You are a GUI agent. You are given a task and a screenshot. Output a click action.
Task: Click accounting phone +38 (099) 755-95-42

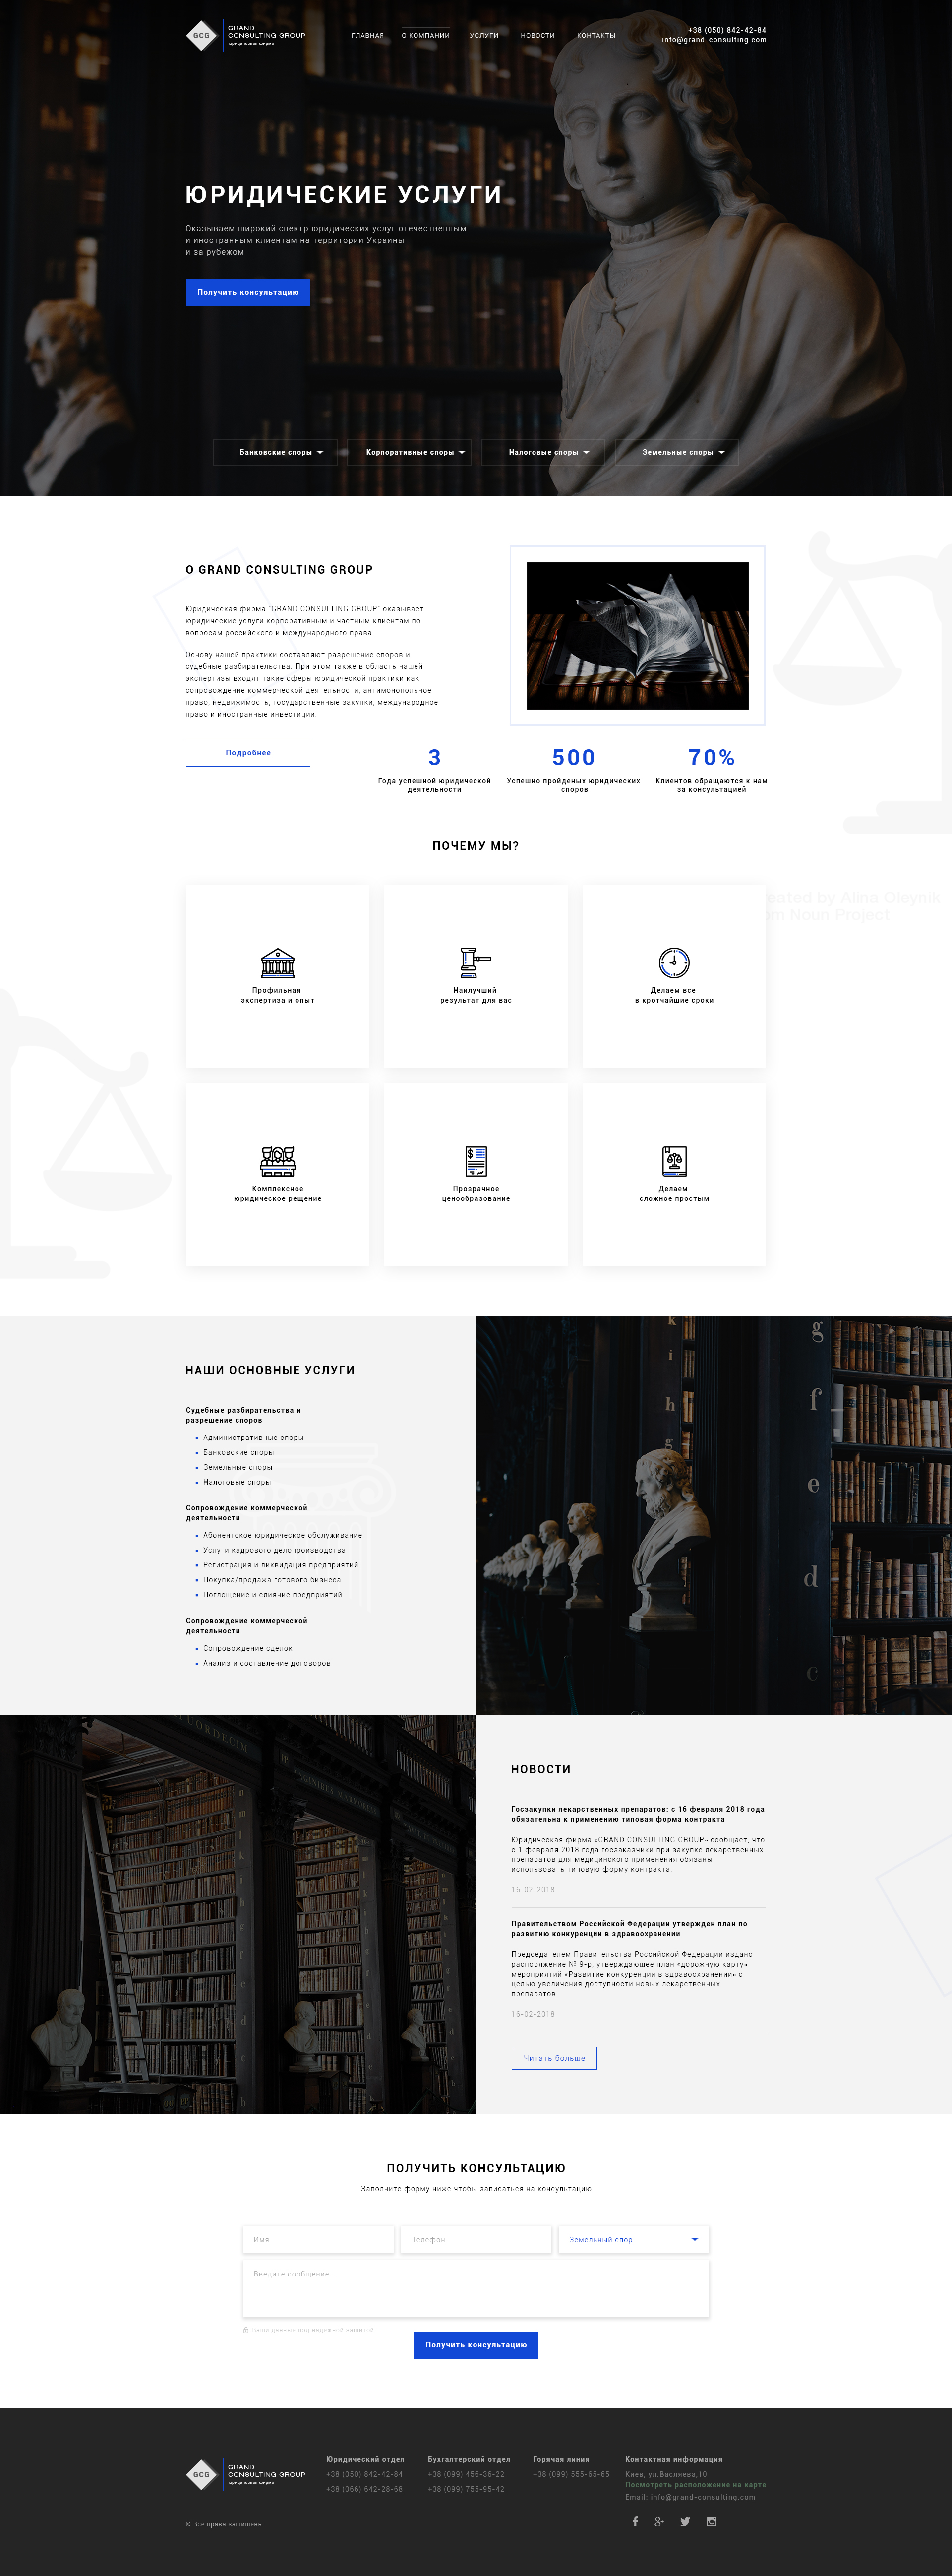(466, 2489)
